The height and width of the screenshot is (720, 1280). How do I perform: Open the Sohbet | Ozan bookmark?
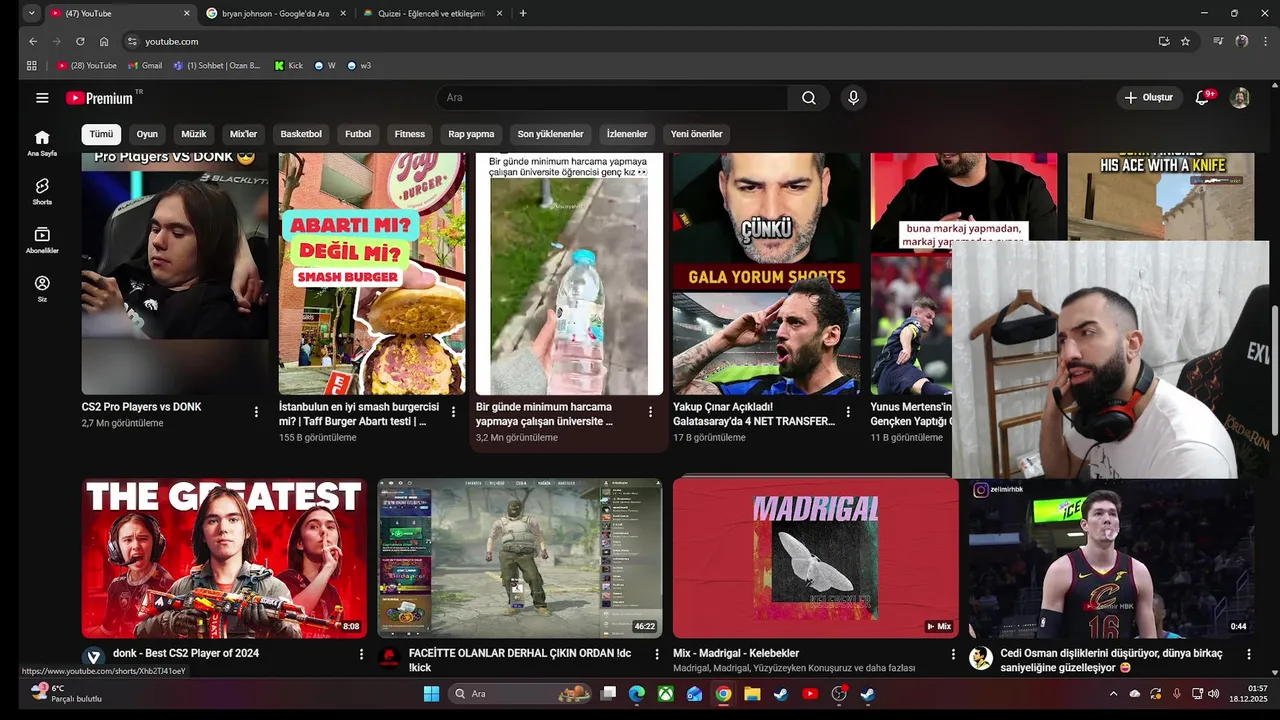[x=217, y=66]
